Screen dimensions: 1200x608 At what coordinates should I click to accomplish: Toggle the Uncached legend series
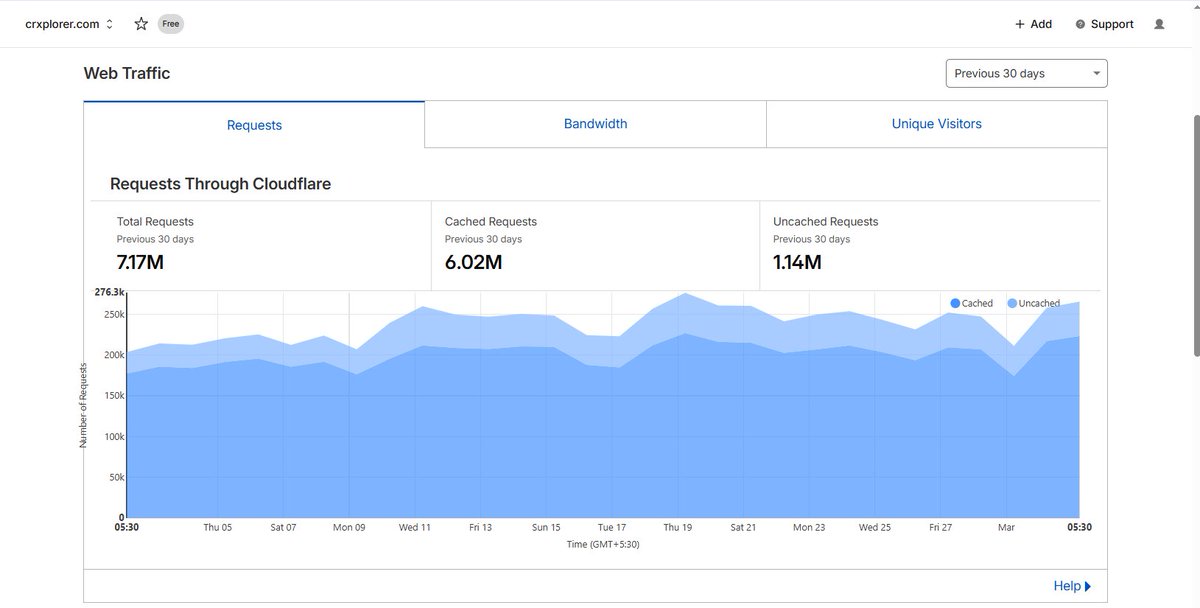pos(1033,303)
